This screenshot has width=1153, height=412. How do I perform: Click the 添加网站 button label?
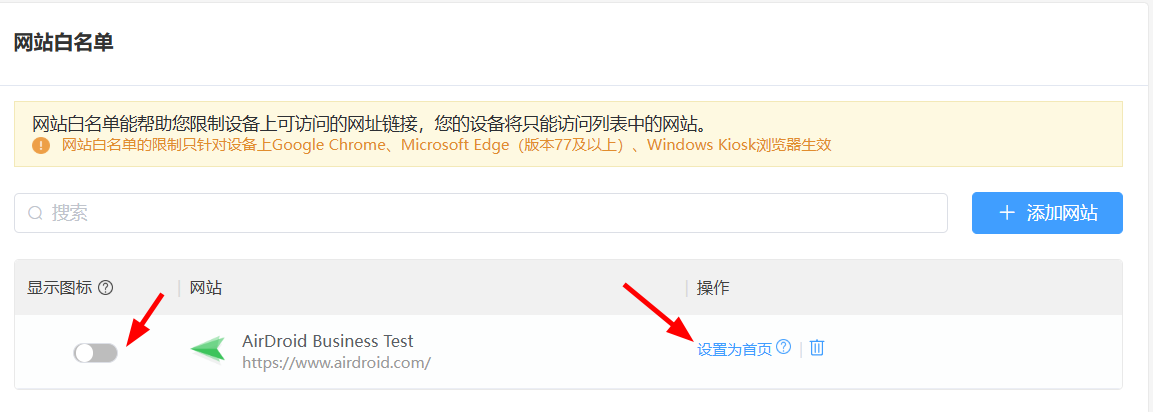point(1063,213)
